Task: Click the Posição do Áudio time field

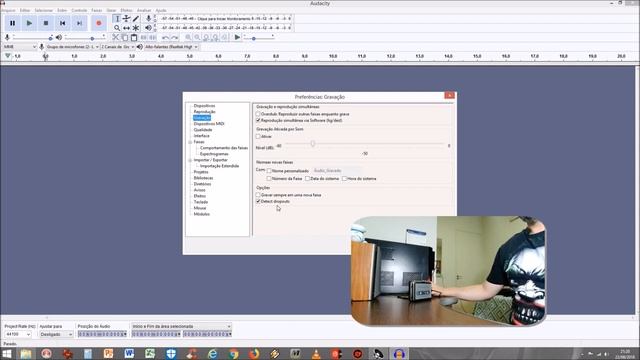Action: (102, 334)
